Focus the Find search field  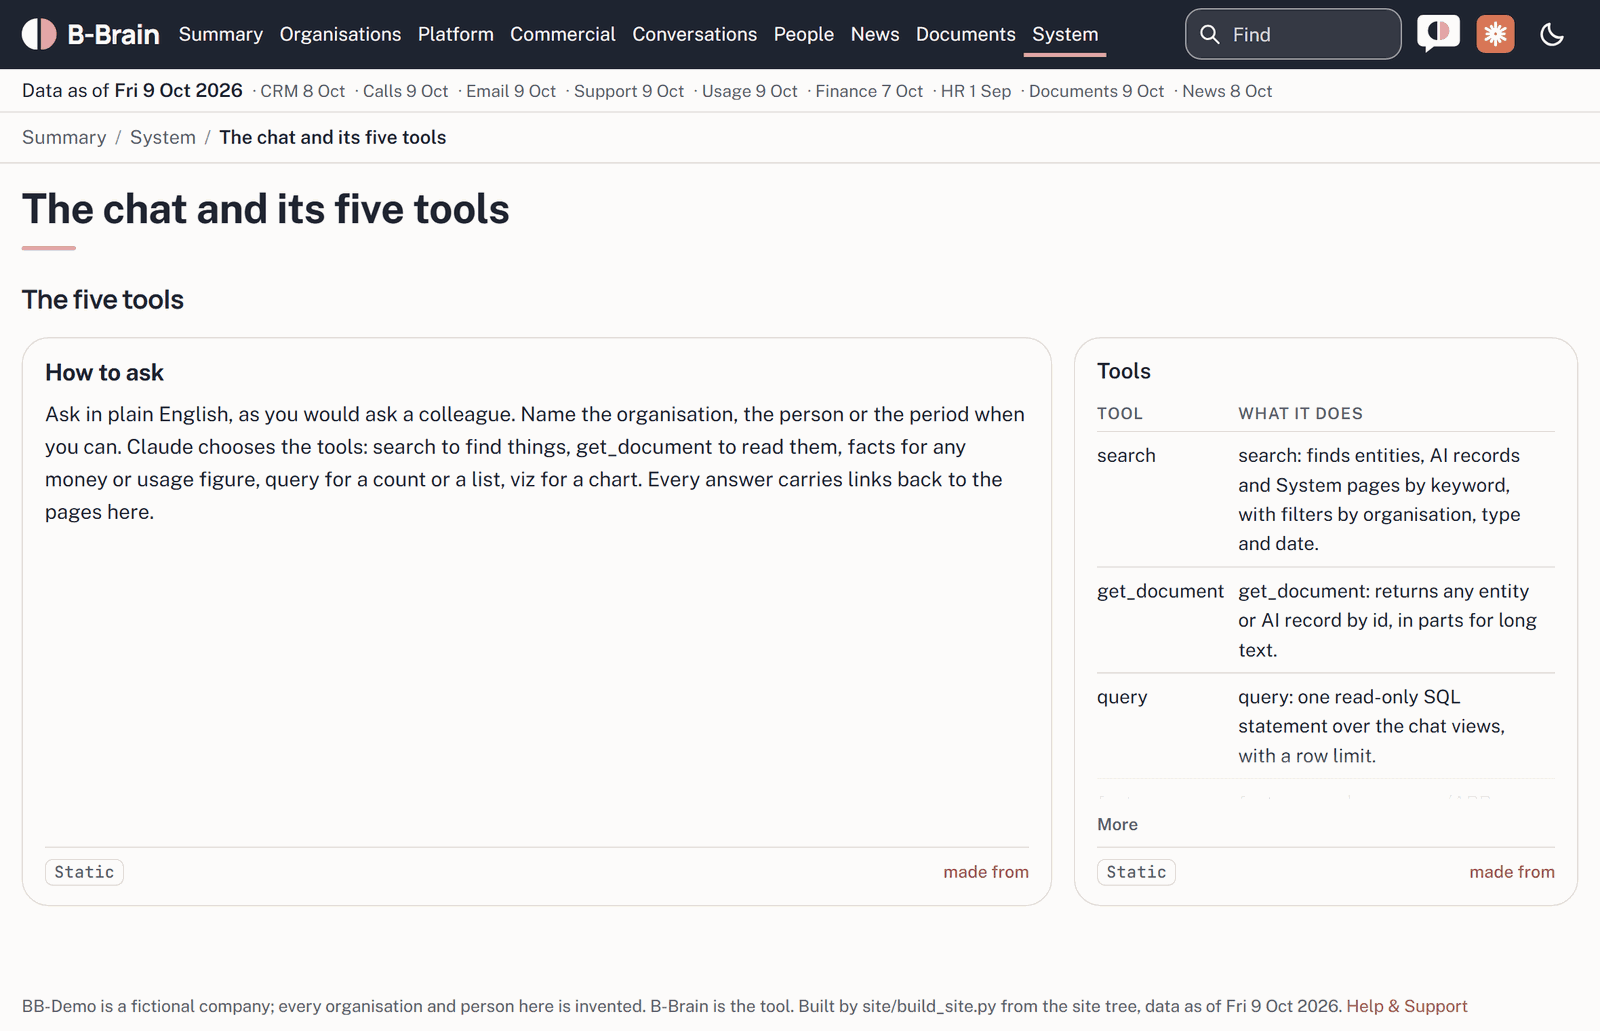[x=1293, y=34]
